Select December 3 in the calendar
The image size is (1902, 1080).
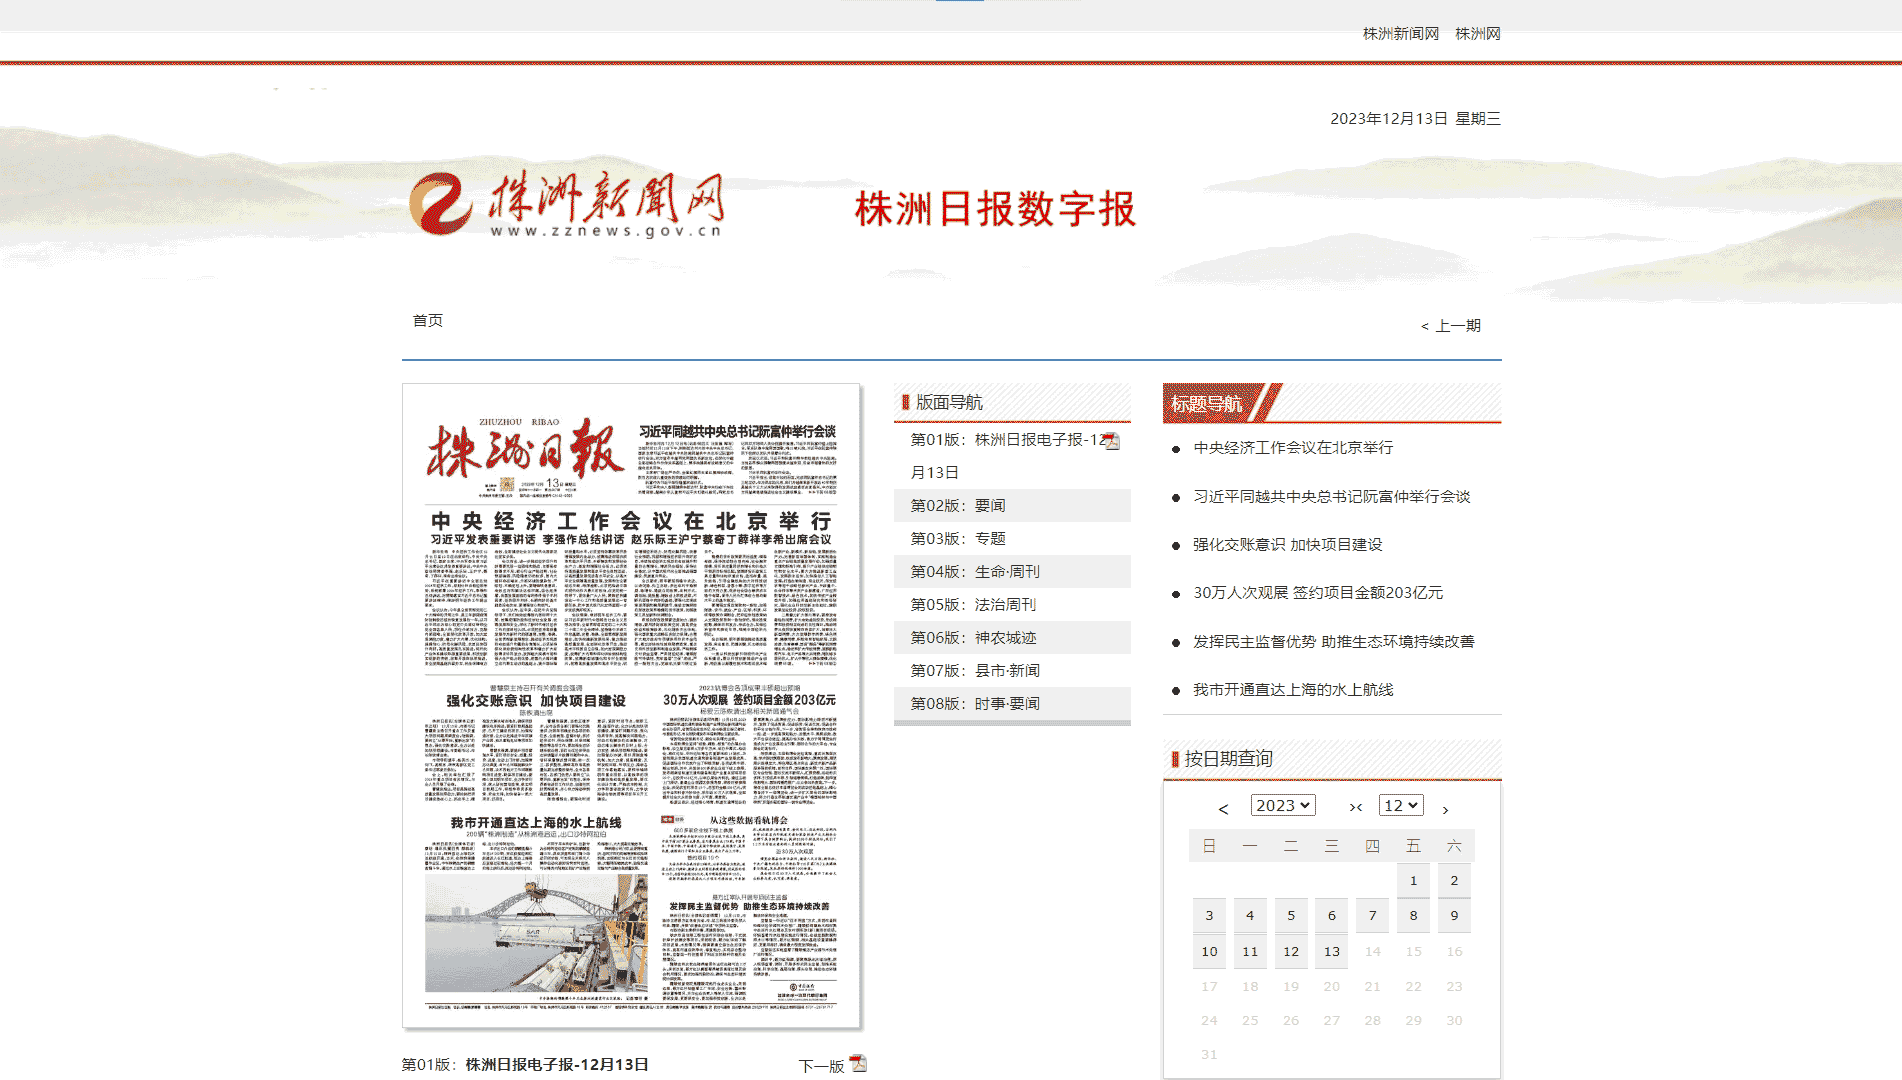[x=1209, y=916]
